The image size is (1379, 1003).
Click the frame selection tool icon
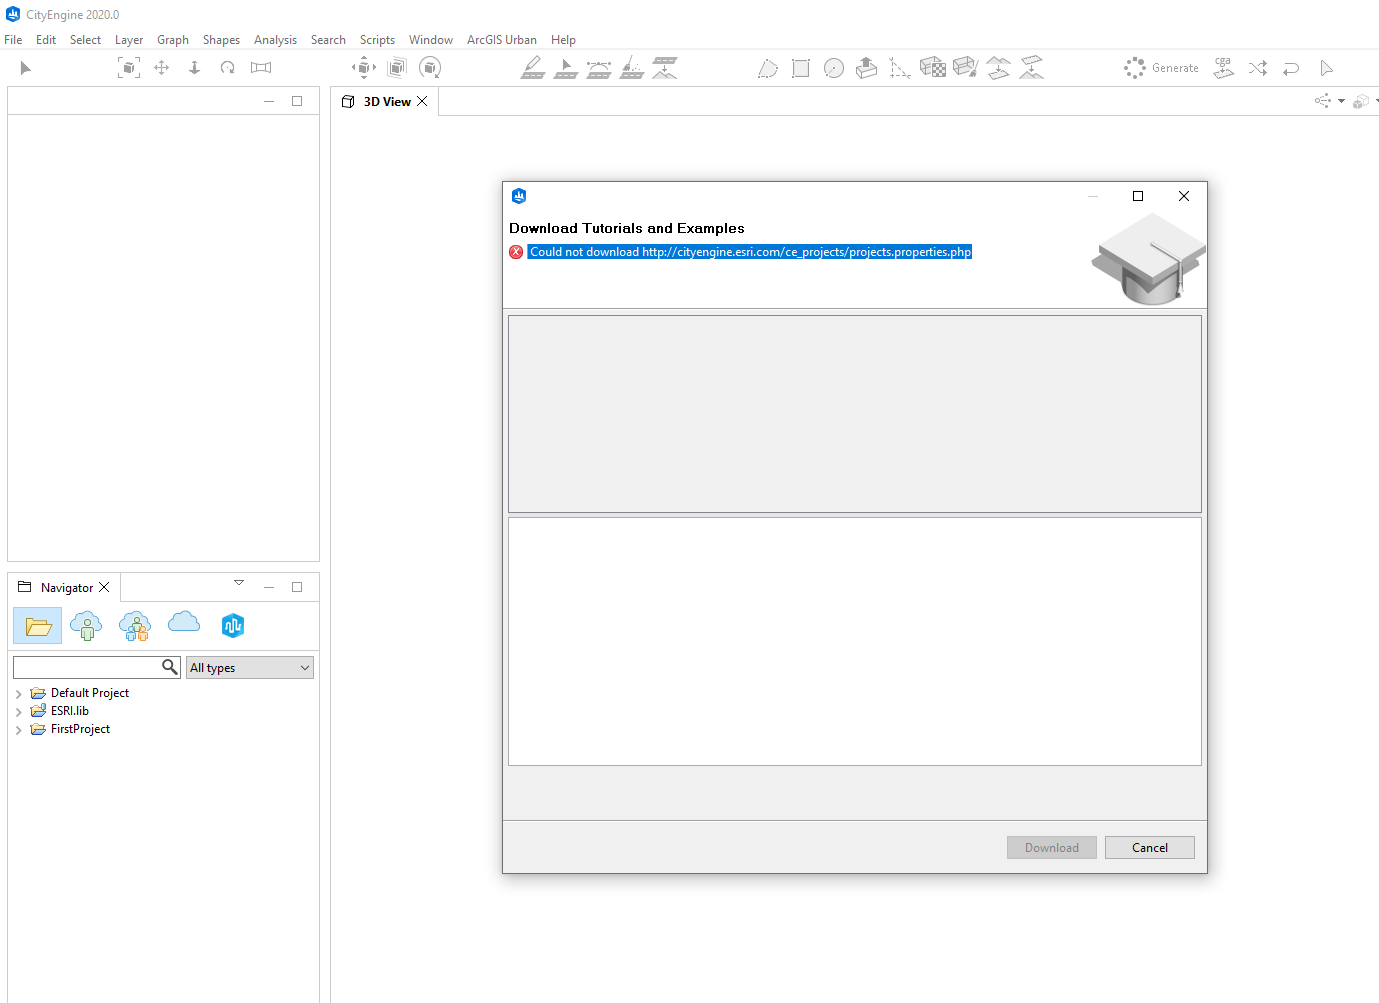click(x=129, y=68)
